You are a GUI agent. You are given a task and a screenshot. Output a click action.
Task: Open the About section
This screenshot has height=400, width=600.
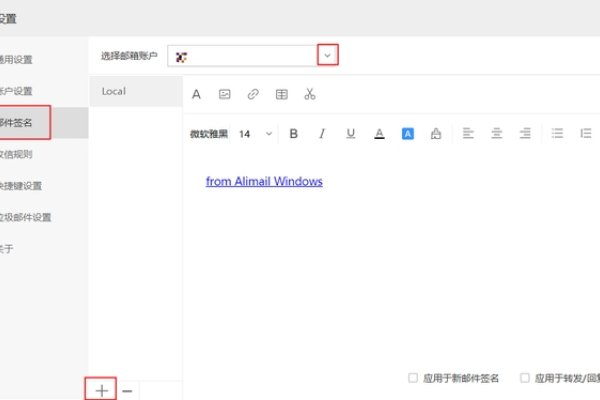(7, 249)
